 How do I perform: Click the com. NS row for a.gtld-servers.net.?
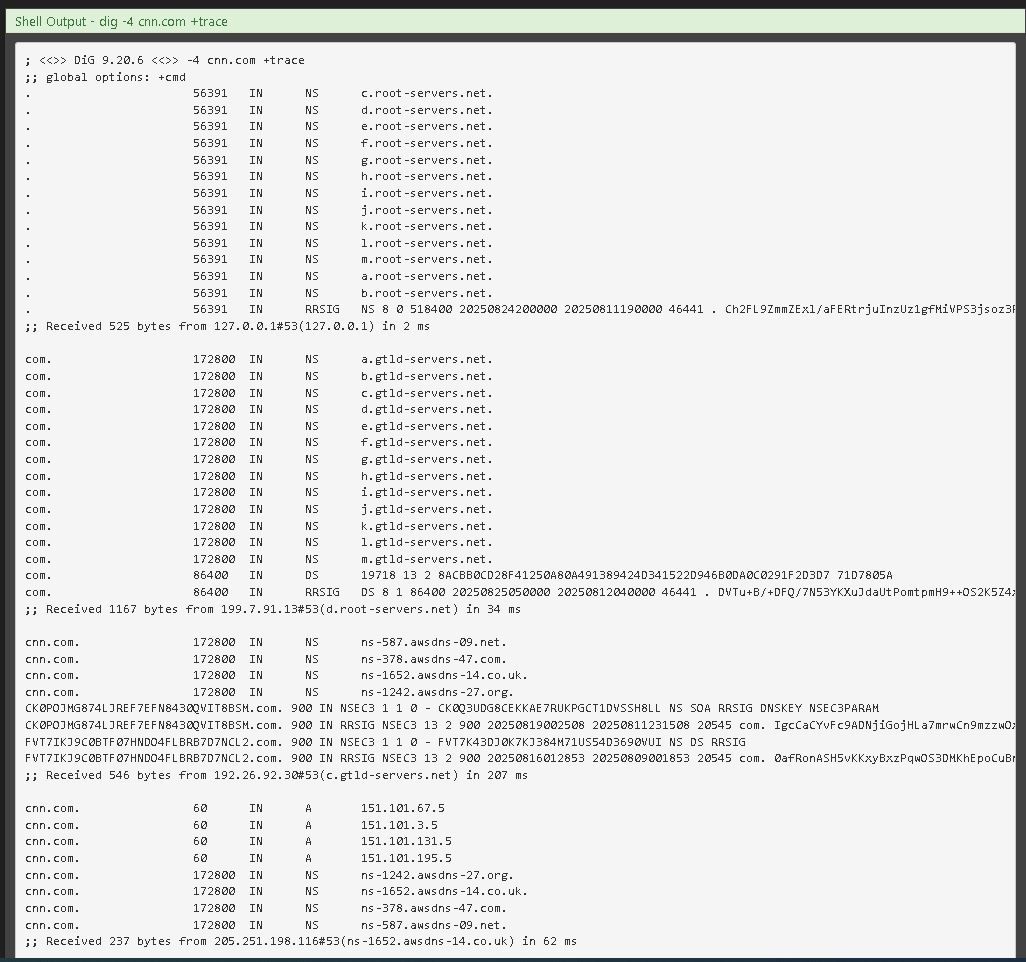(x=259, y=360)
